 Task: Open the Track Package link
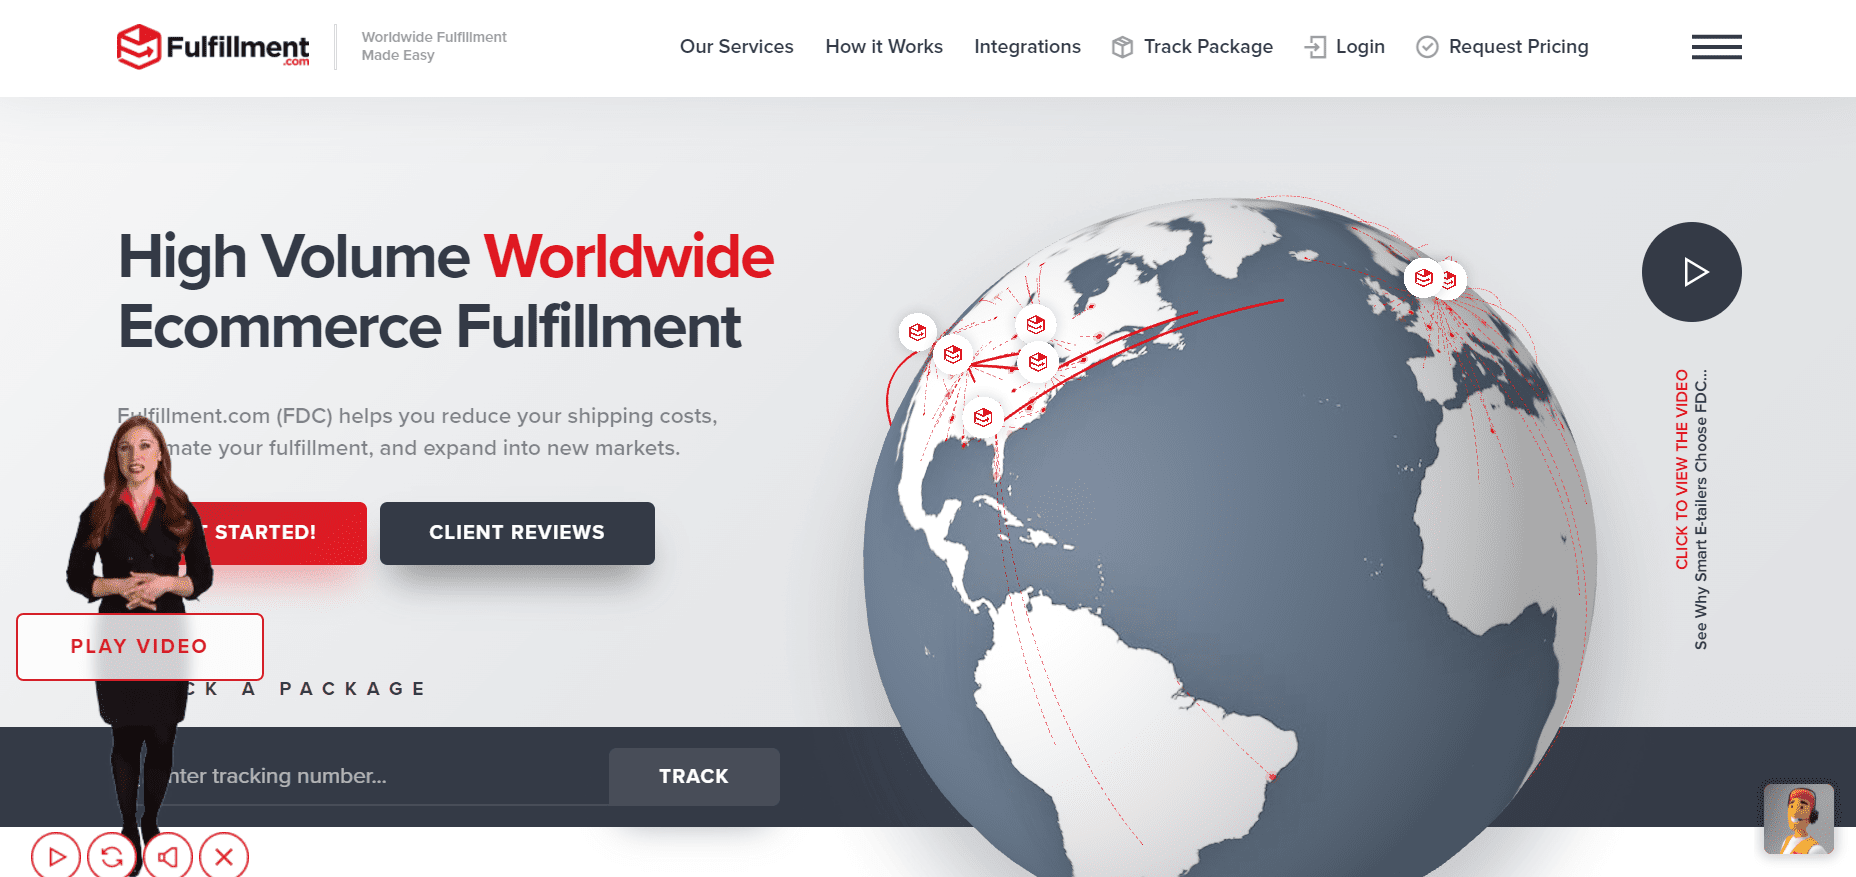tap(1192, 47)
